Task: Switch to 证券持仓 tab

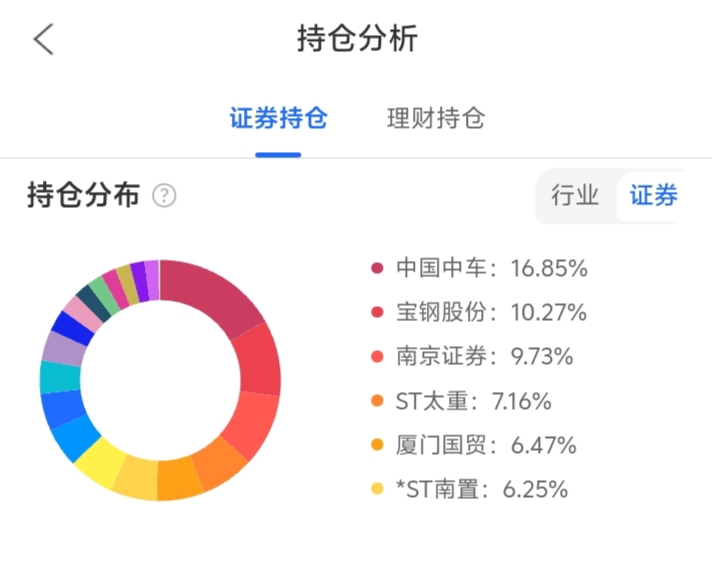Action: pyautogui.click(x=278, y=119)
